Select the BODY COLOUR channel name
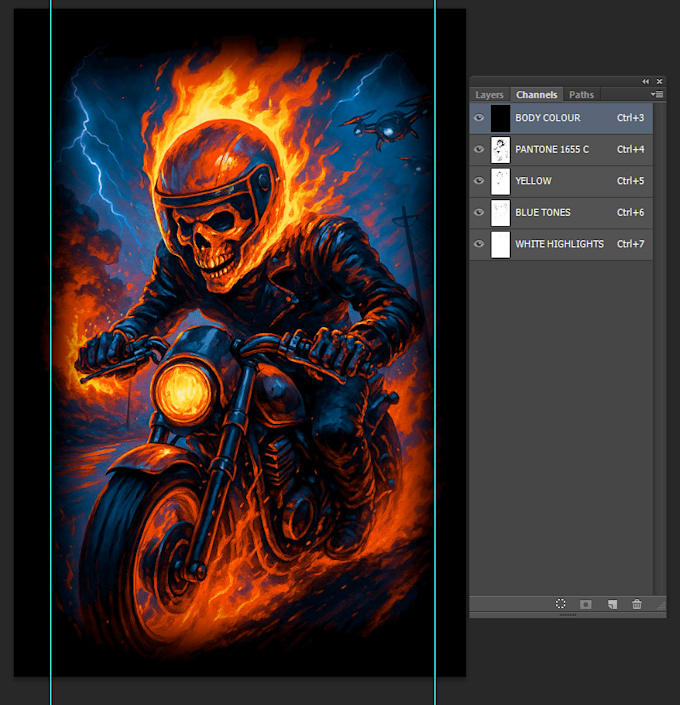The height and width of the screenshot is (705, 680). [548, 118]
